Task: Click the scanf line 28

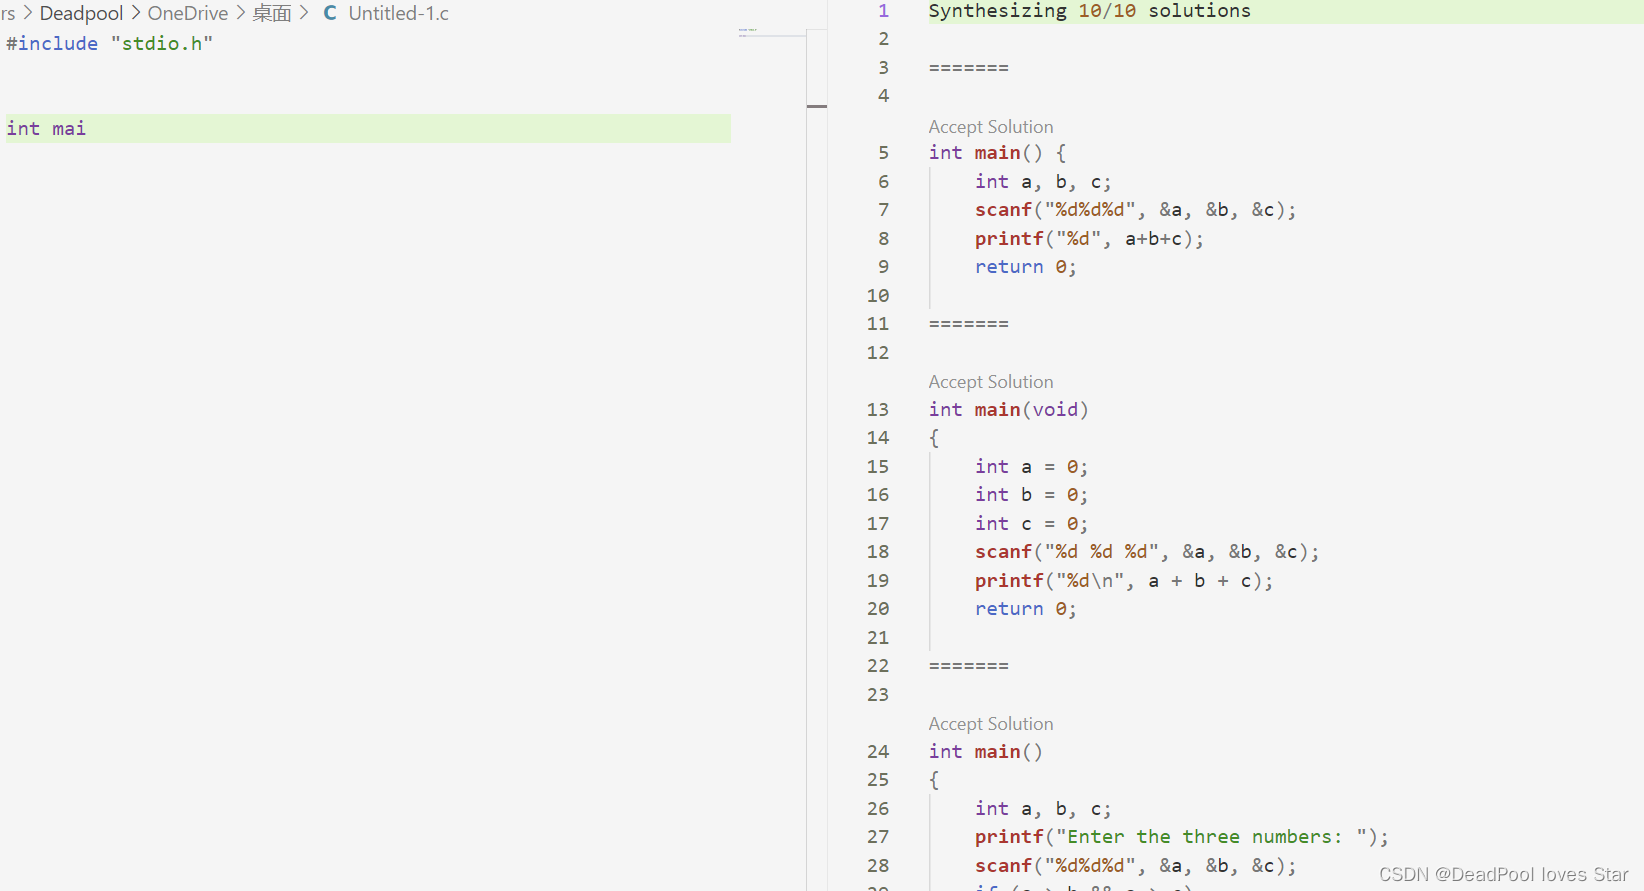Action: click(x=1135, y=866)
